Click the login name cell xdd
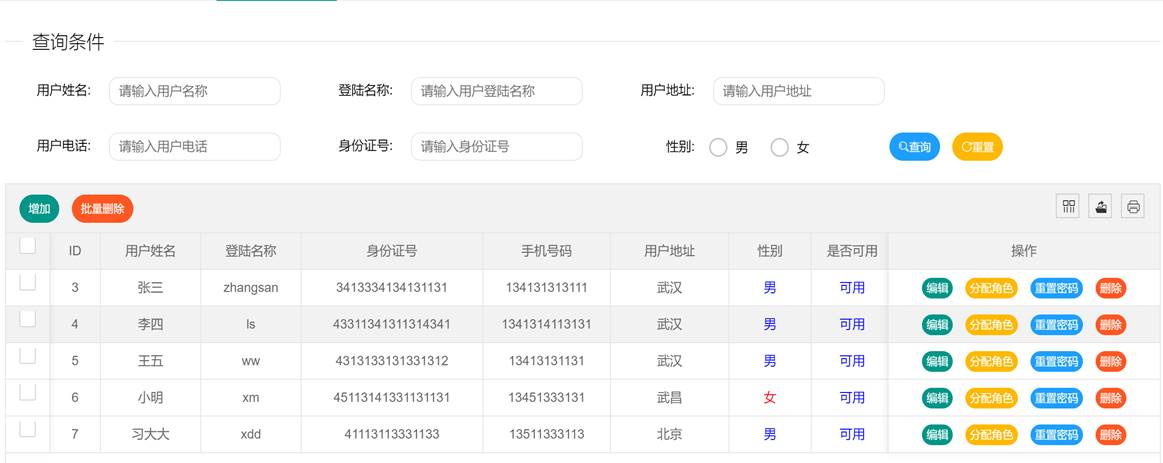The image size is (1163, 463). pyautogui.click(x=251, y=435)
